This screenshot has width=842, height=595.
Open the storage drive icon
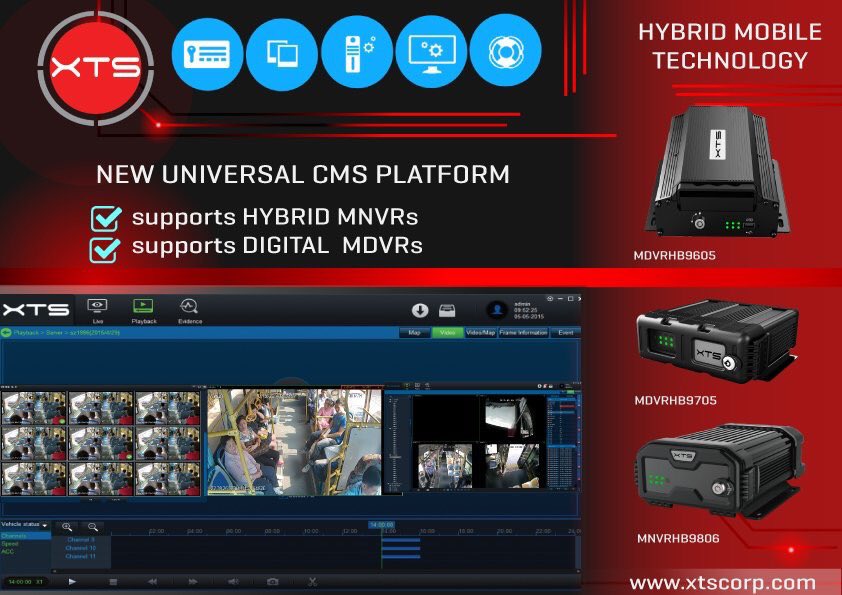tap(447, 310)
